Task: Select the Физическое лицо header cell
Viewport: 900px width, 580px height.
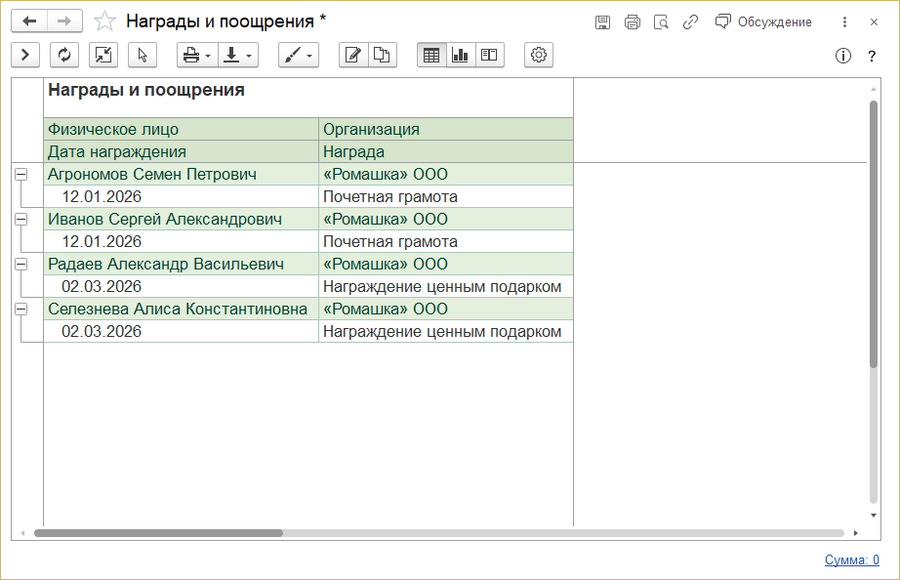Action: [x=181, y=129]
